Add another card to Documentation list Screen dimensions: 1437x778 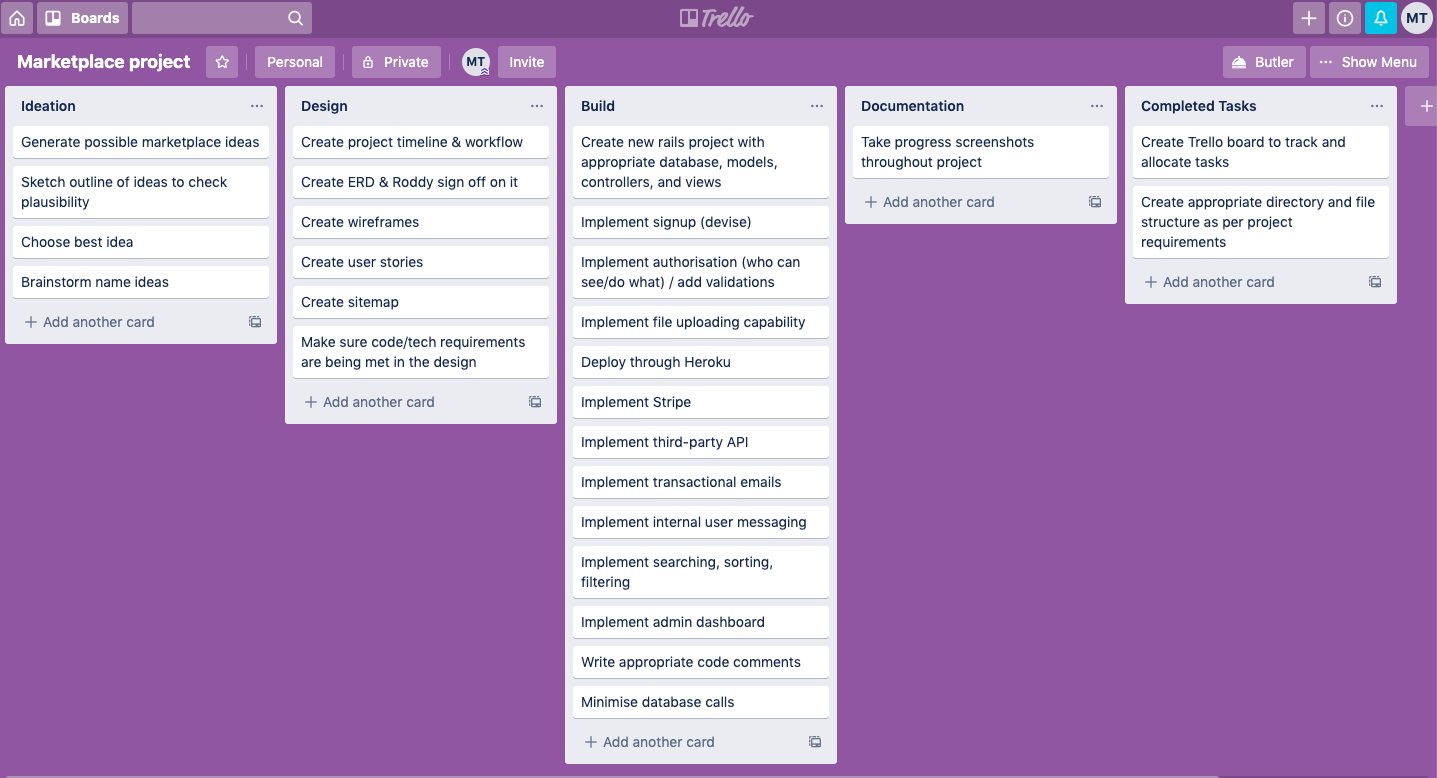click(929, 202)
